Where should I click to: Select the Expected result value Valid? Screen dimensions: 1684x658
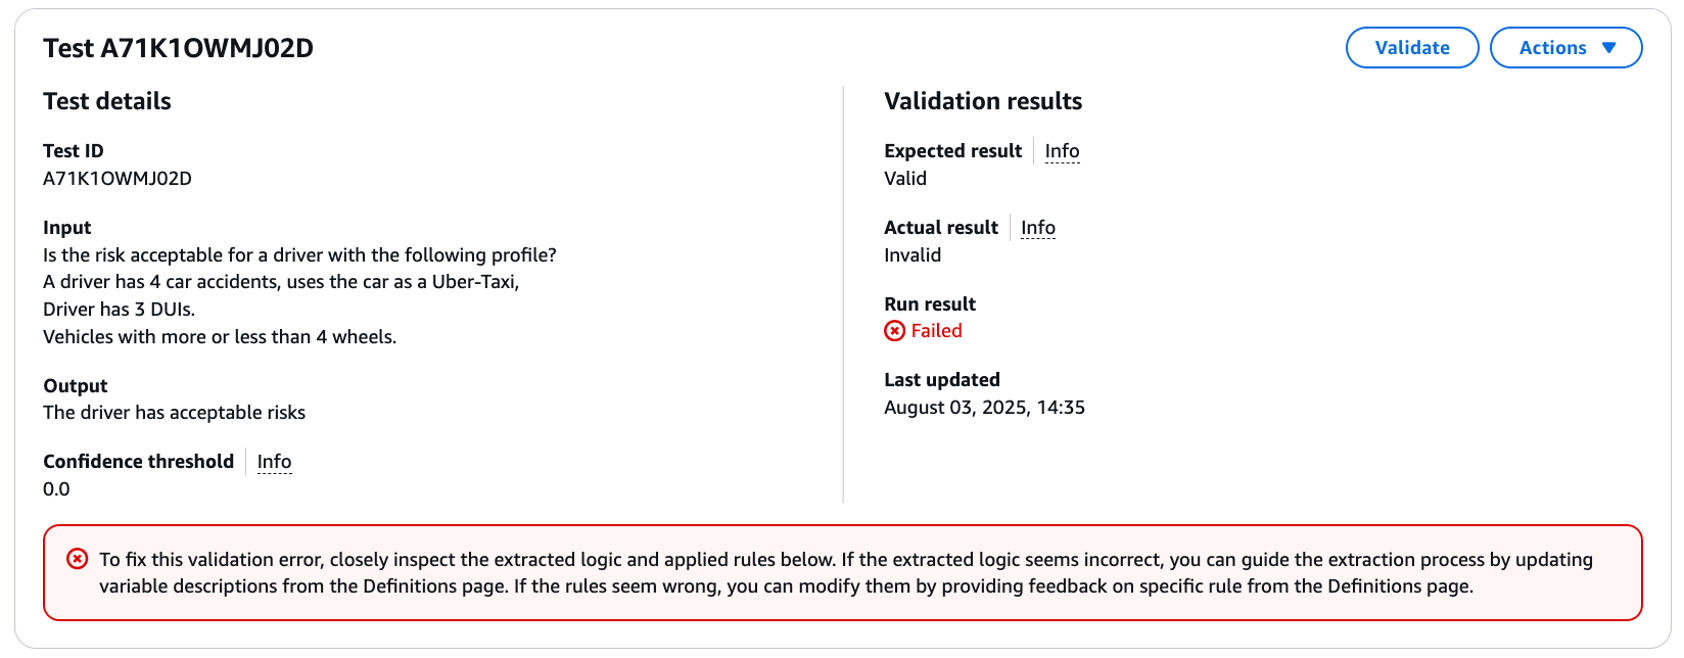904,178
